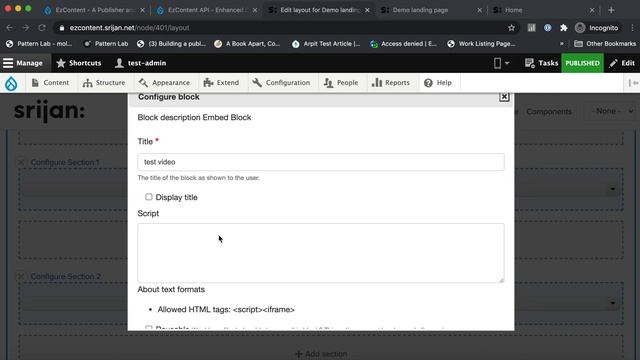640x360 pixels.
Task: Close the Edit layout browser tab
Action: [367, 10]
